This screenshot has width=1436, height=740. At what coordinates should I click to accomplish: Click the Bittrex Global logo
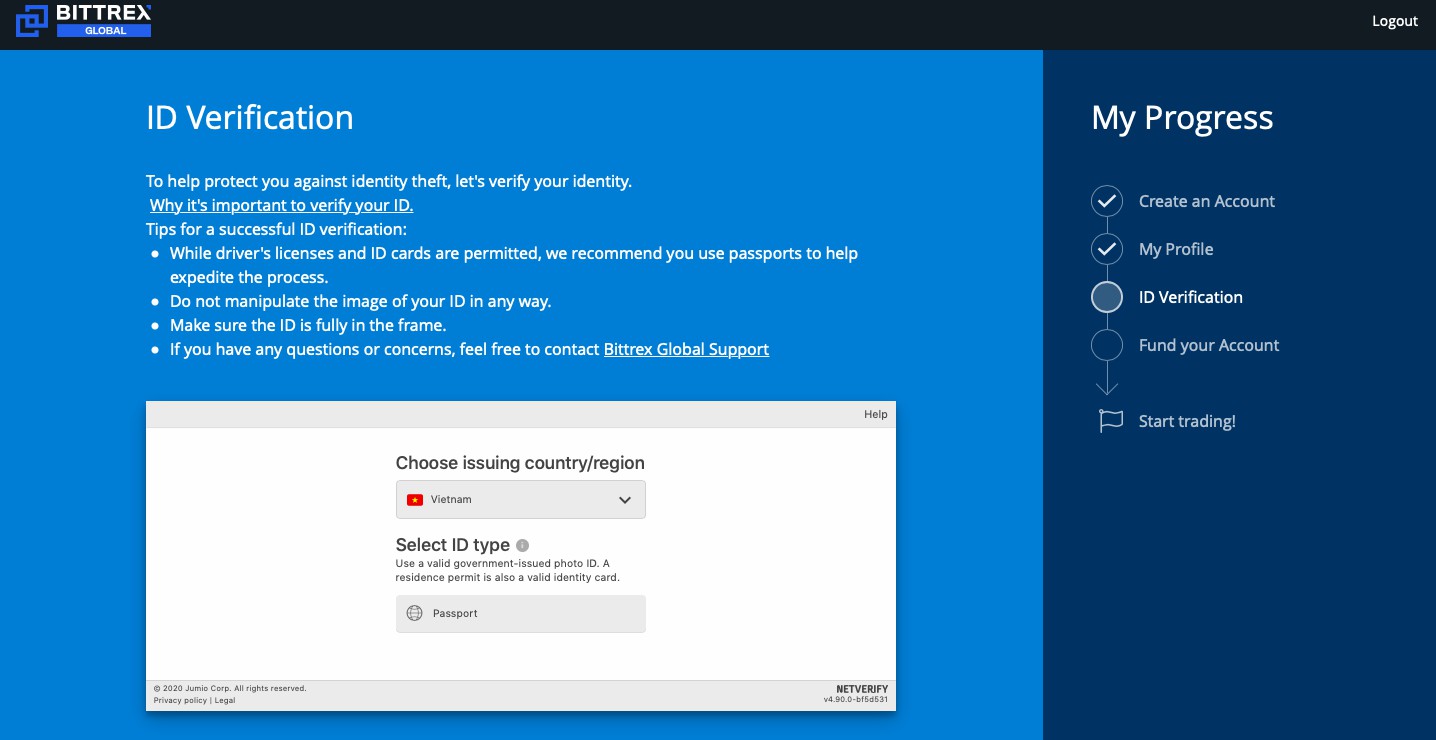pyautogui.click(x=84, y=21)
